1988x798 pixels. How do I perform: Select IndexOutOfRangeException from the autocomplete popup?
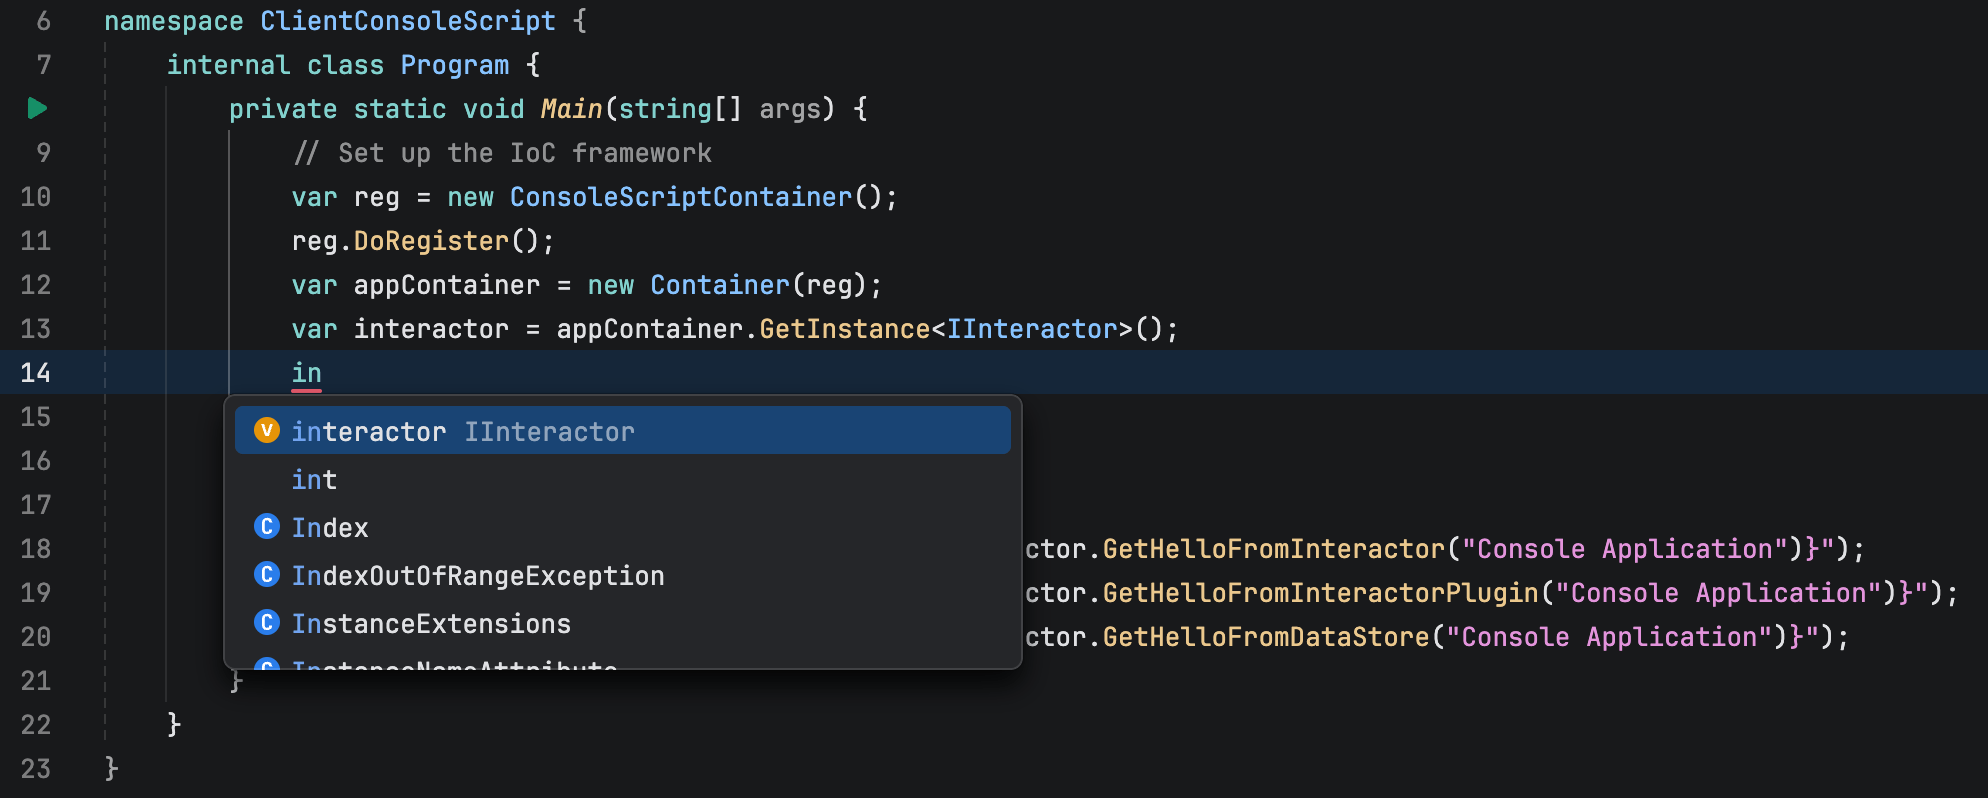tap(478, 576)
